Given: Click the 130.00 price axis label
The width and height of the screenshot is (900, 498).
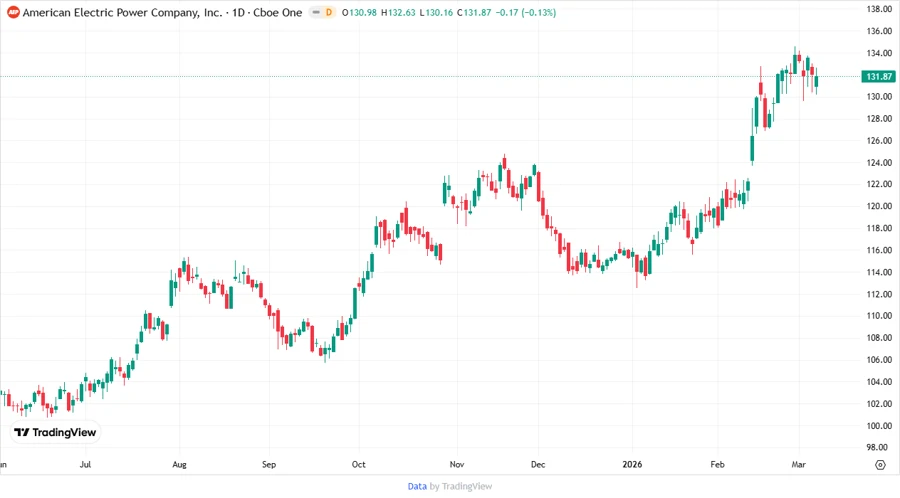Looking at the screenshot, I should [x=879, y=96].
